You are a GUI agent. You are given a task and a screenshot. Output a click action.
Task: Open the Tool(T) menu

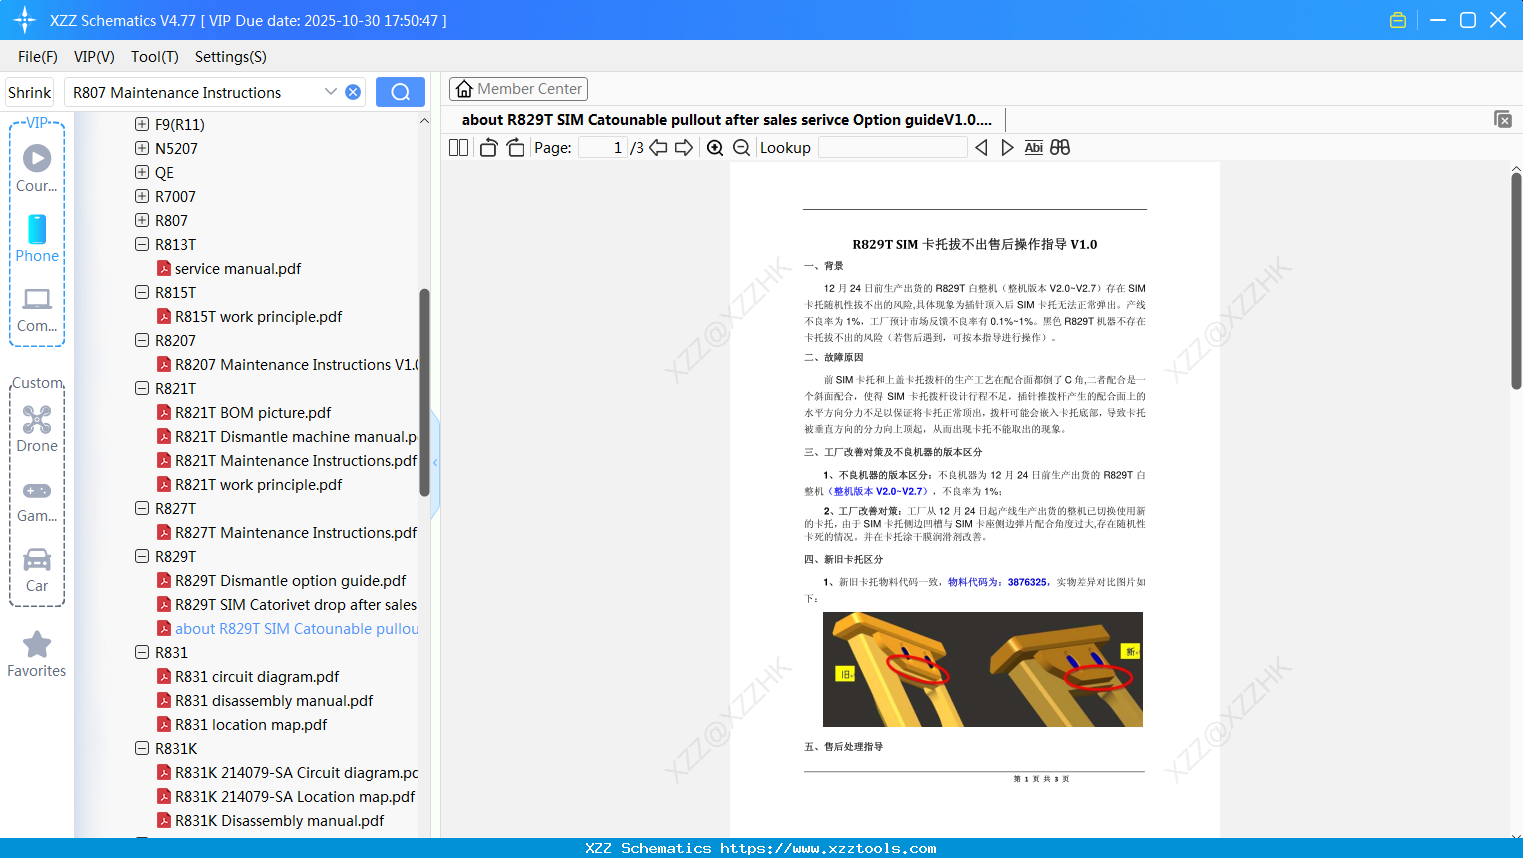coord(154,57)
